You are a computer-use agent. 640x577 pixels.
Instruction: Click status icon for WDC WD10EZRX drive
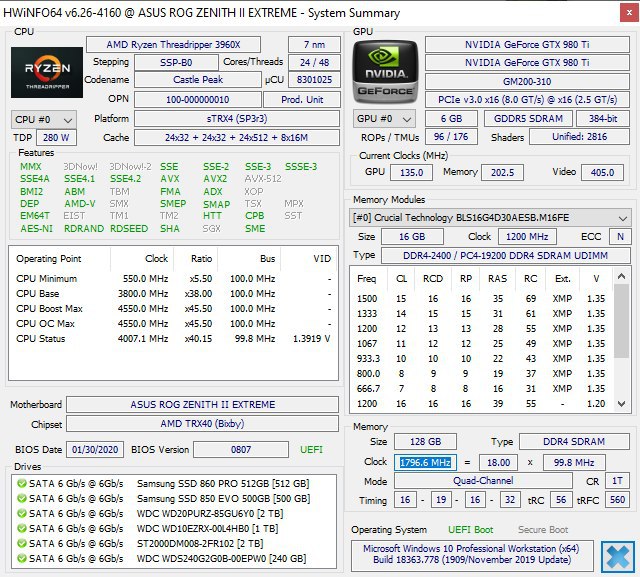22,528
